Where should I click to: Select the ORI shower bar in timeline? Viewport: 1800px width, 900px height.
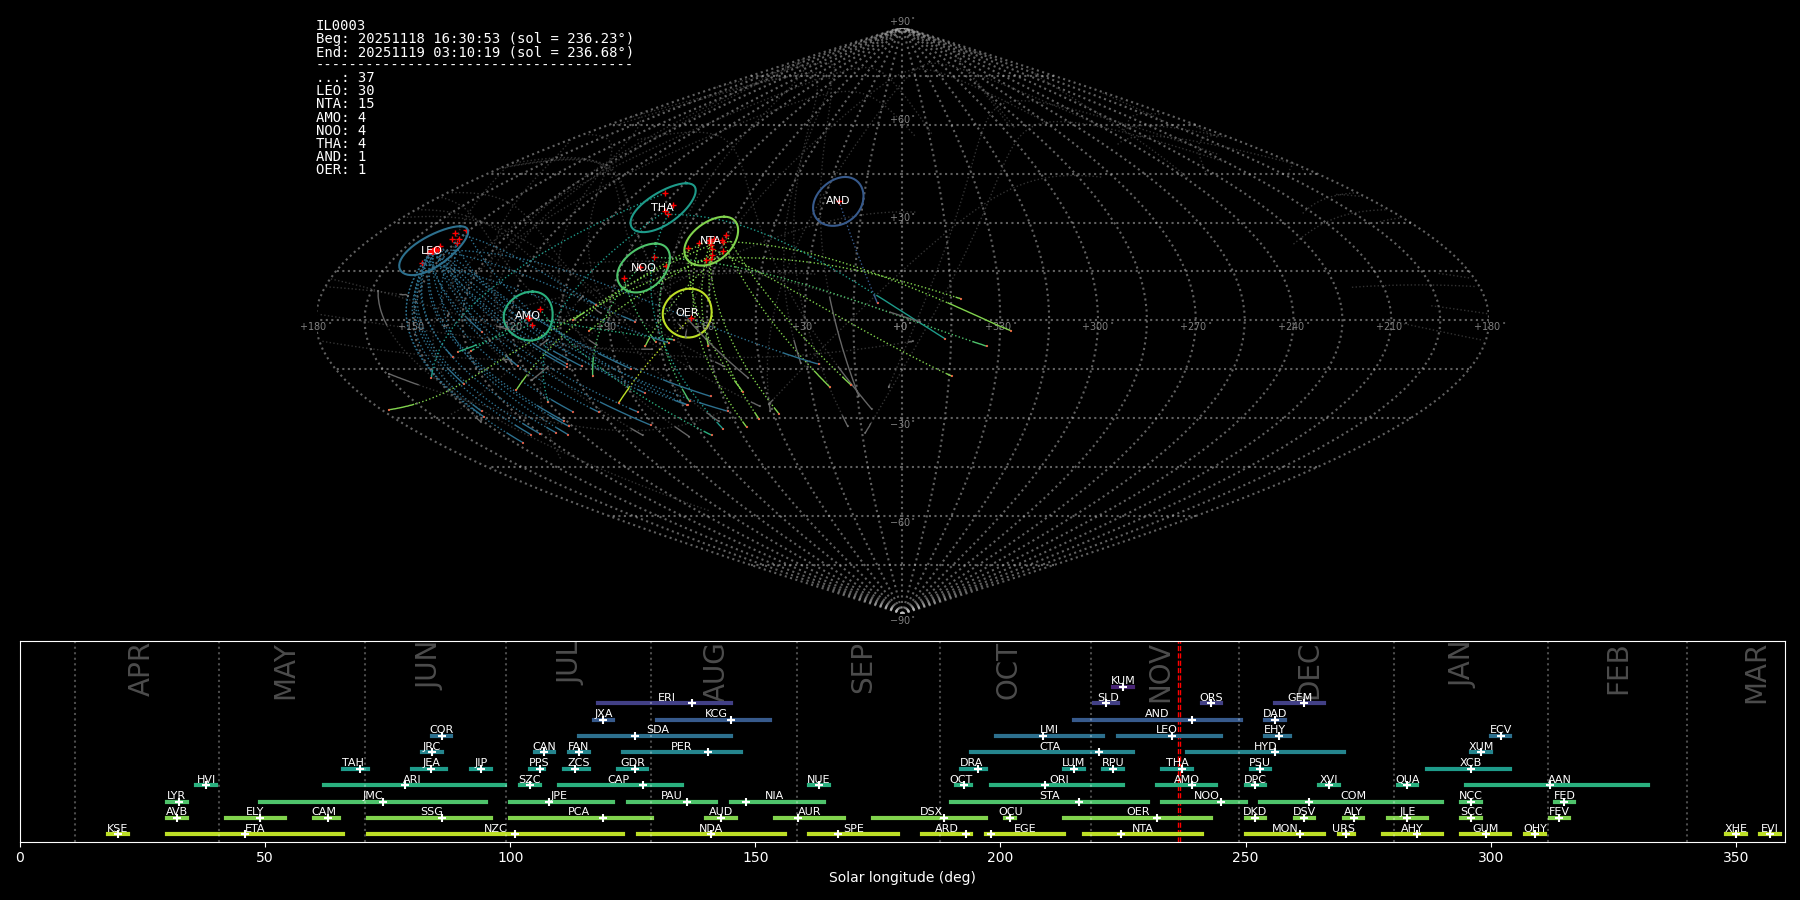(1056, 785)
